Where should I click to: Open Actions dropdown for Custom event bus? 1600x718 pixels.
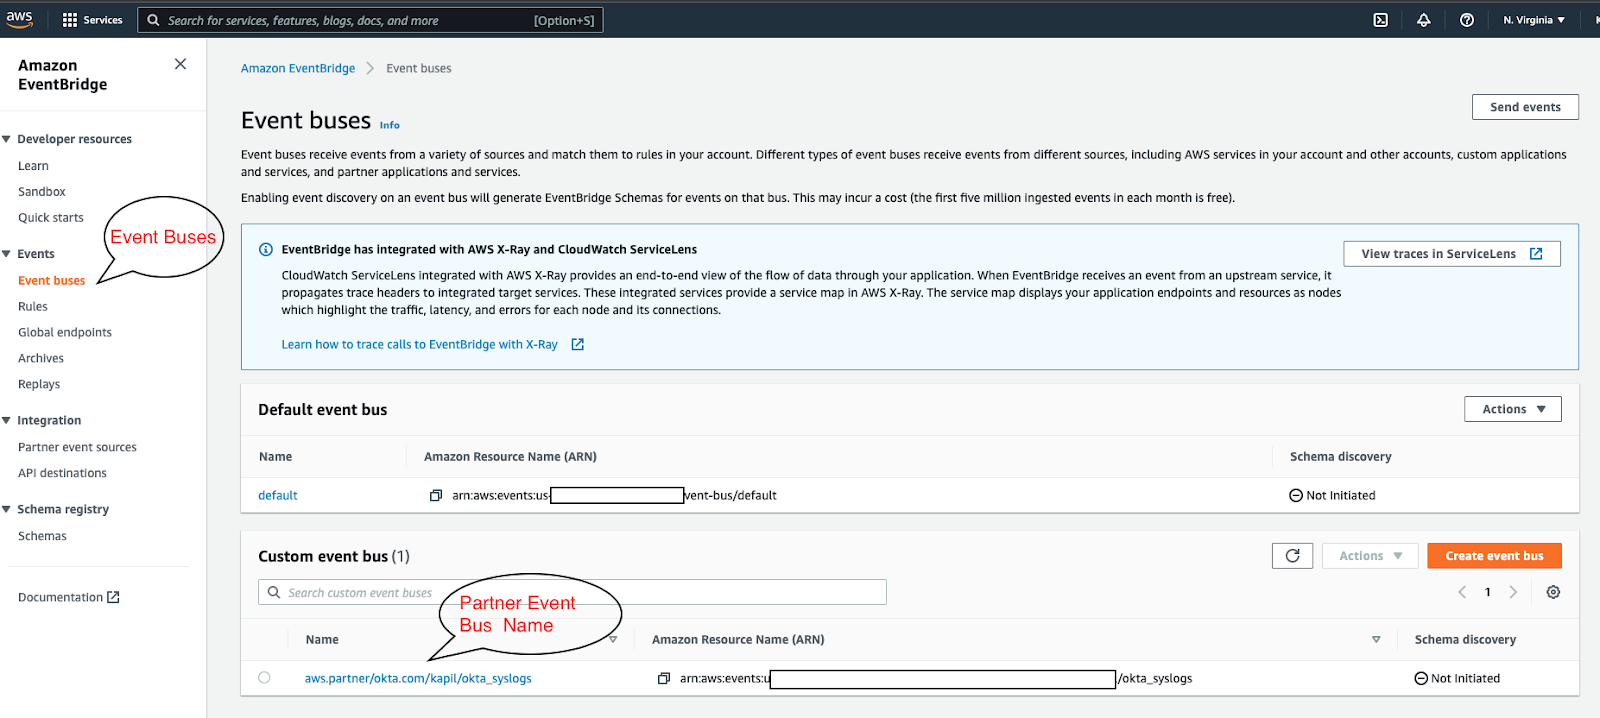pos(1370,556)
